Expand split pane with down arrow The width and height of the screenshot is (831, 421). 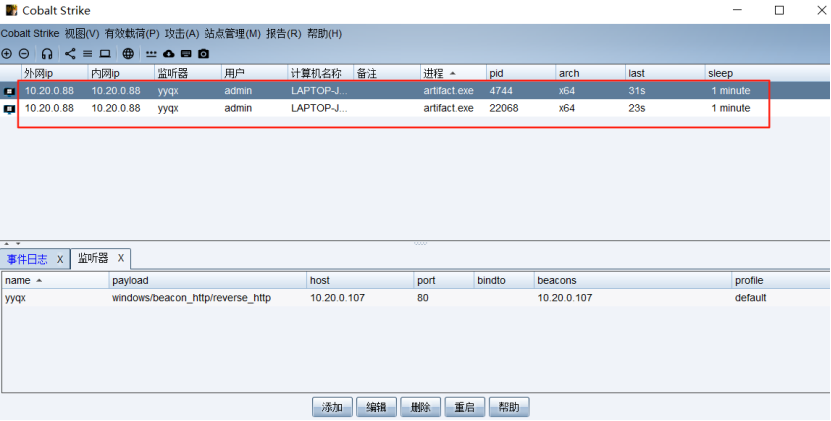pos(18,244)
